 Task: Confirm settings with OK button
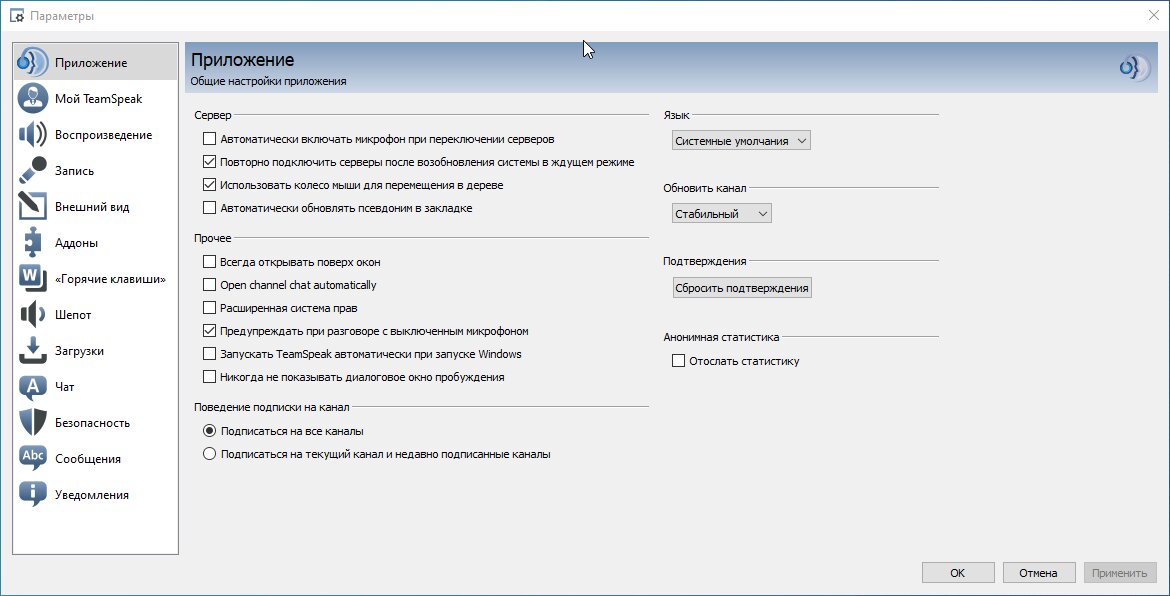tap(958, 573)
